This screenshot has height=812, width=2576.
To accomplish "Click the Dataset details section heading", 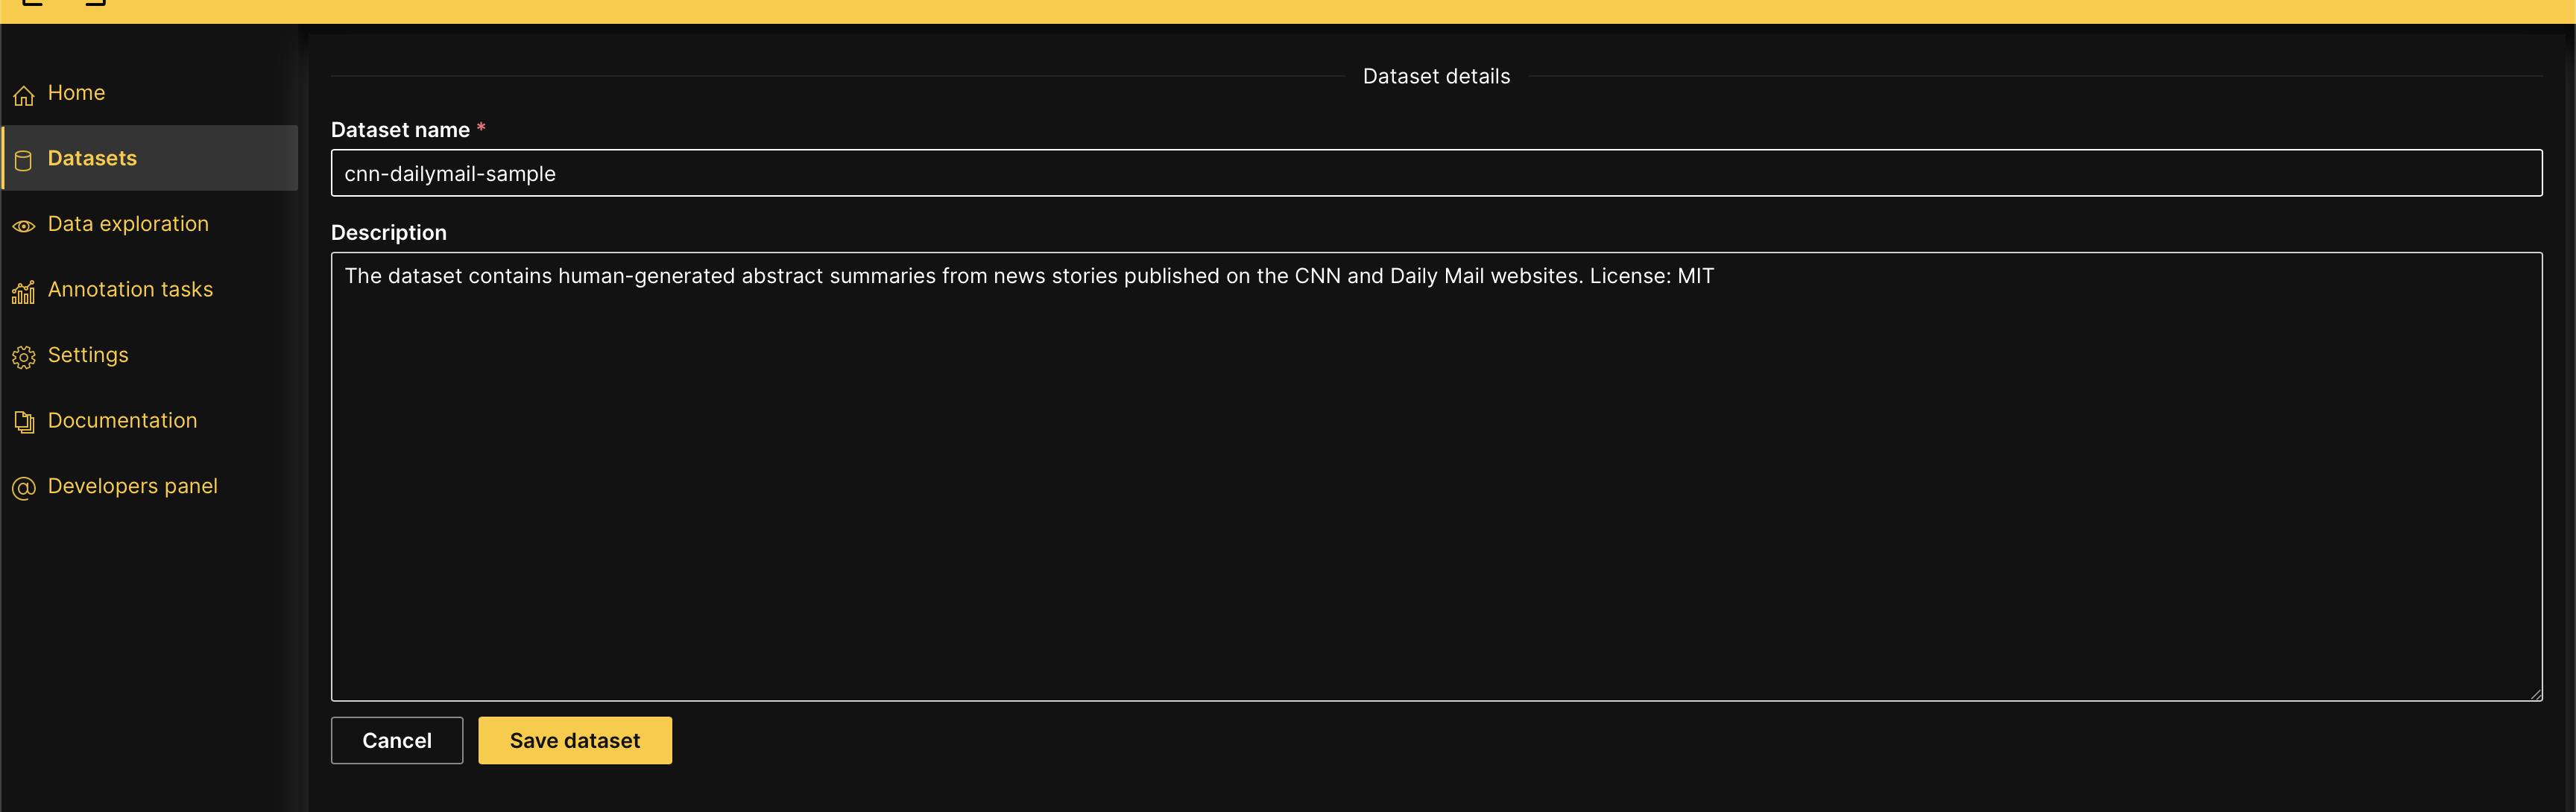I will pyautogui.click(x=1436, y=76).
